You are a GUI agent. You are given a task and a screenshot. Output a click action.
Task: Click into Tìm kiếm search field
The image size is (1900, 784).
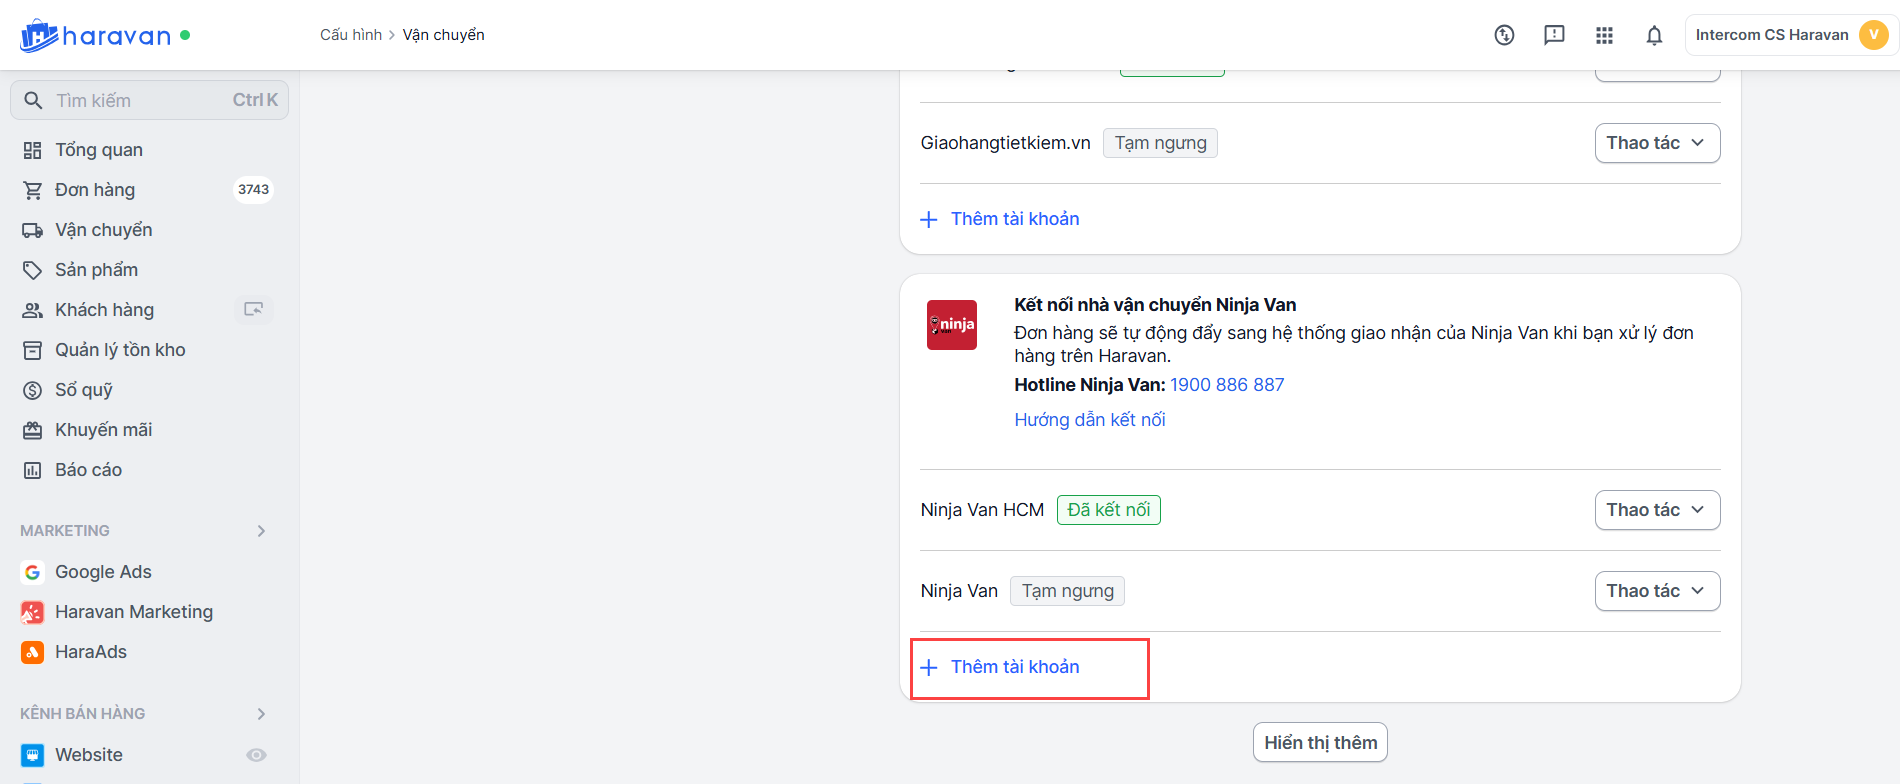(149, 100)
